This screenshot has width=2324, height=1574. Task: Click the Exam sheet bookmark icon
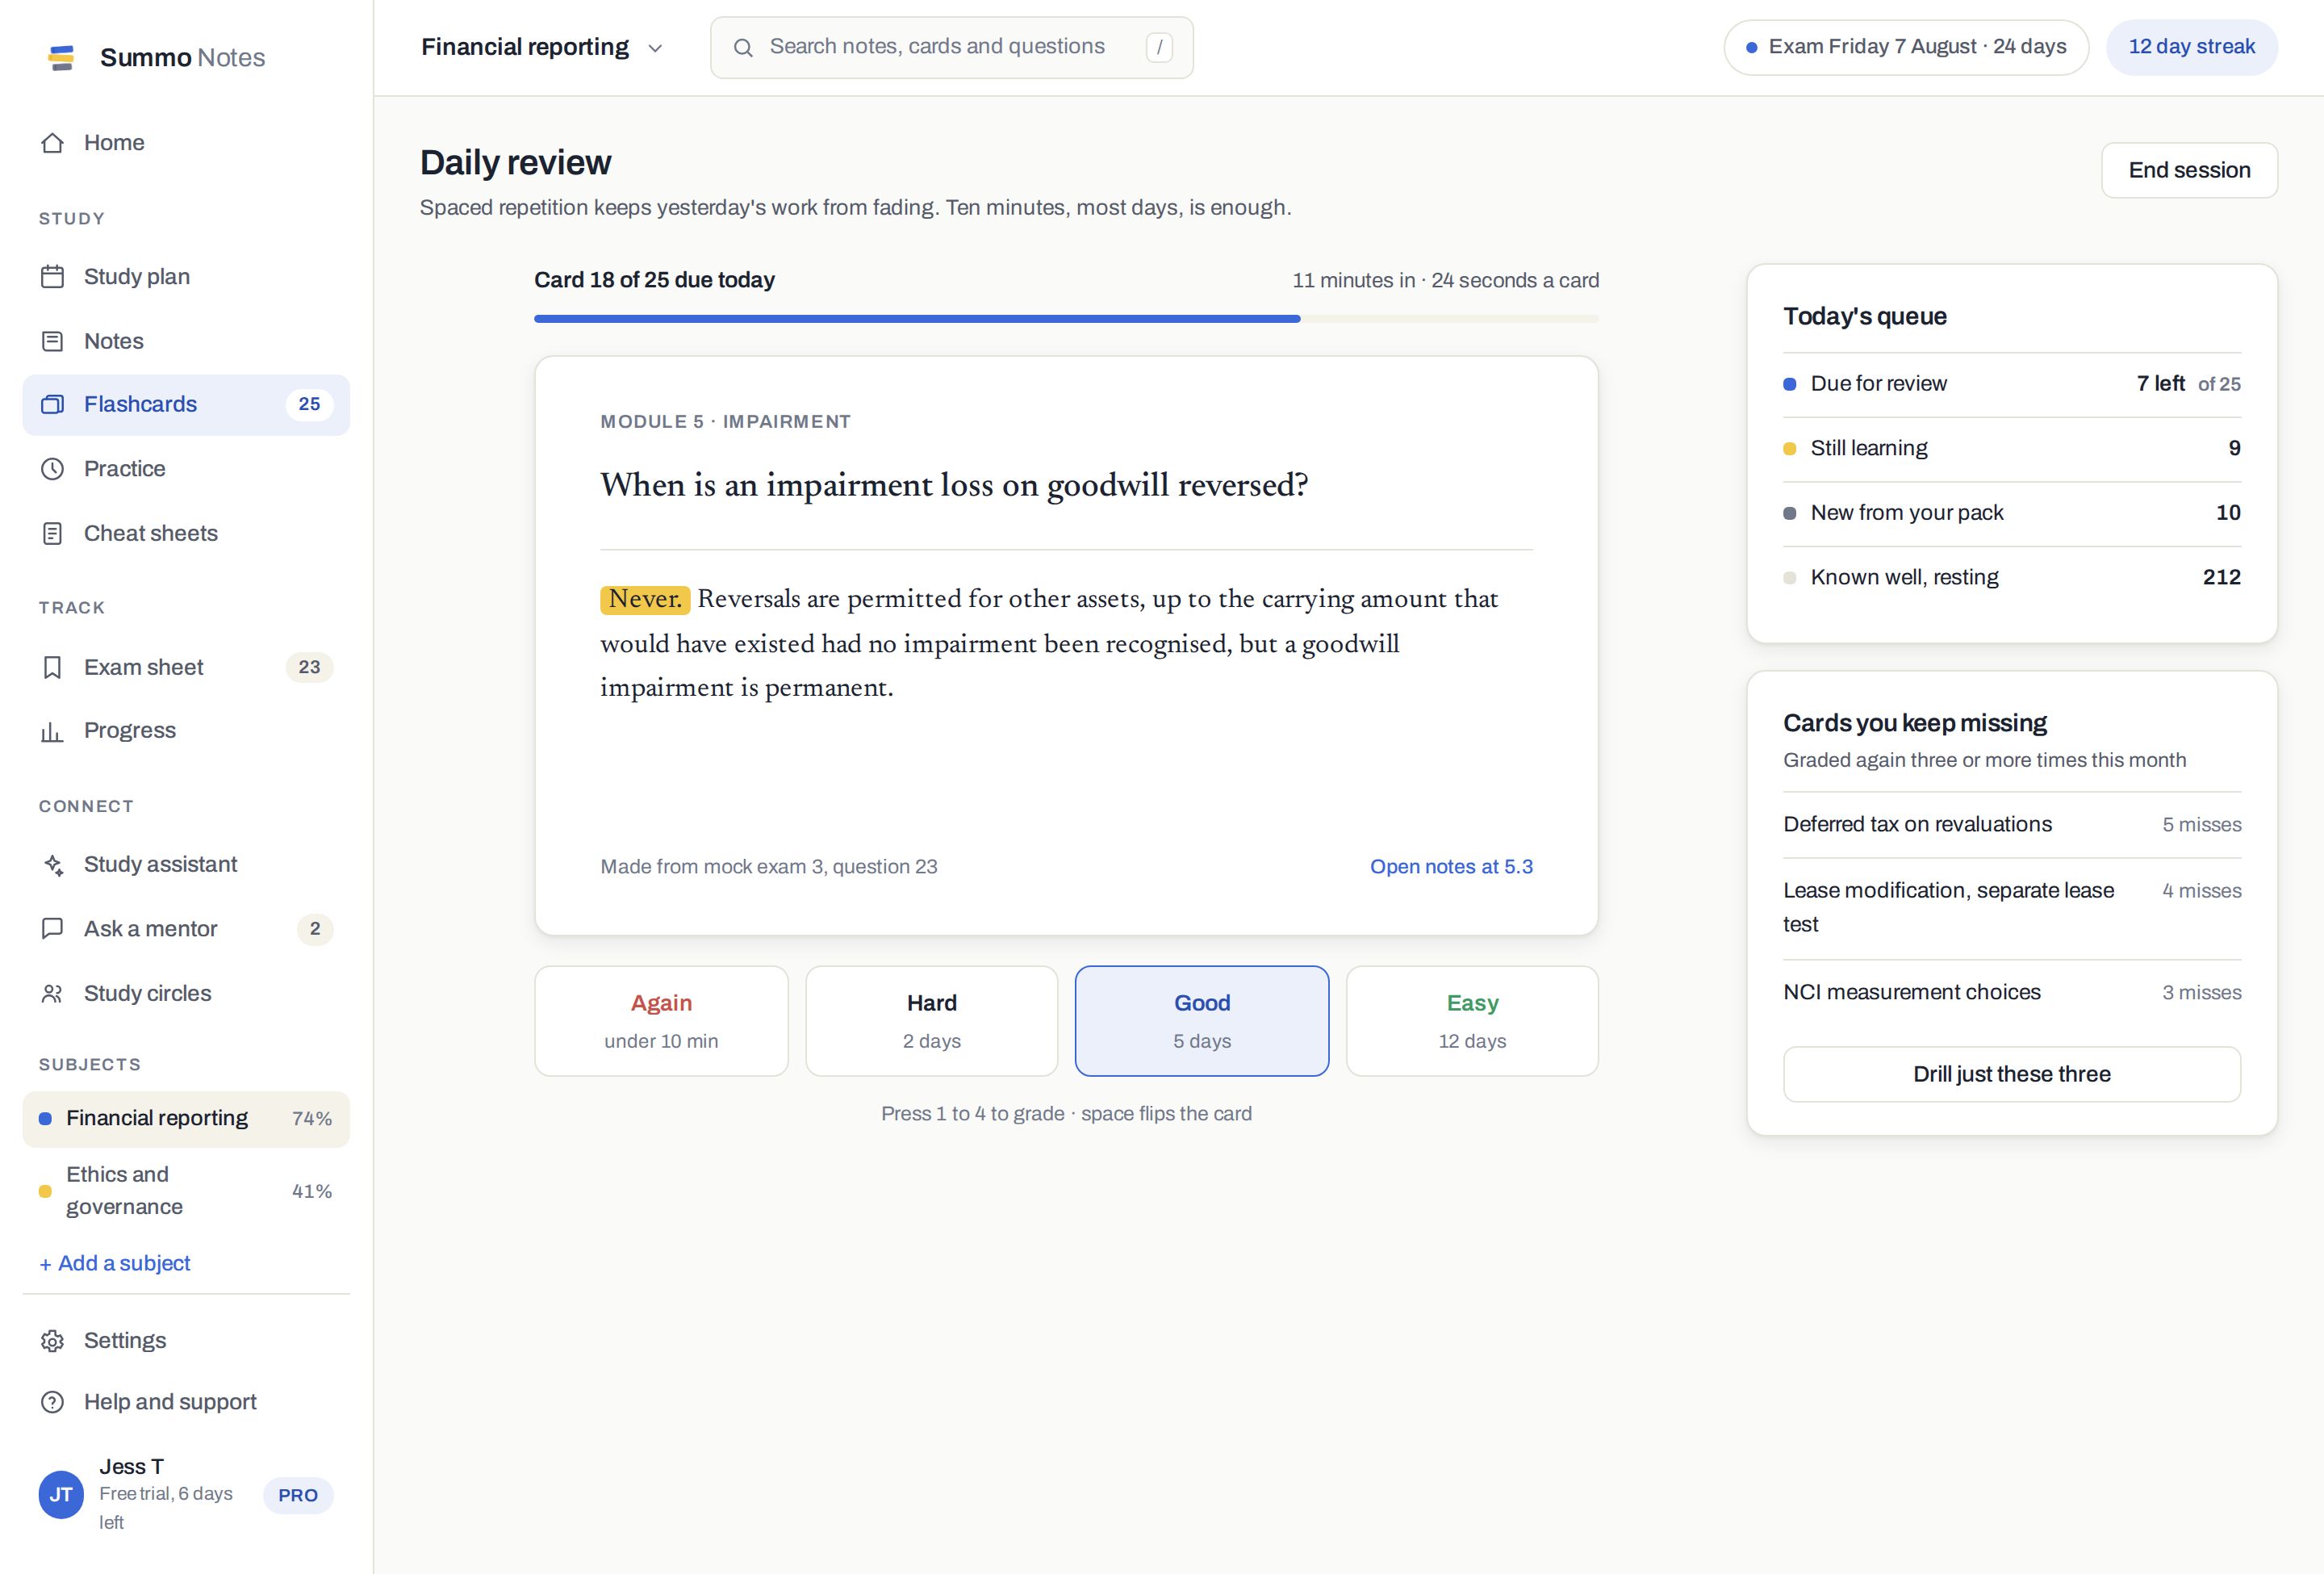click(53, 668)
